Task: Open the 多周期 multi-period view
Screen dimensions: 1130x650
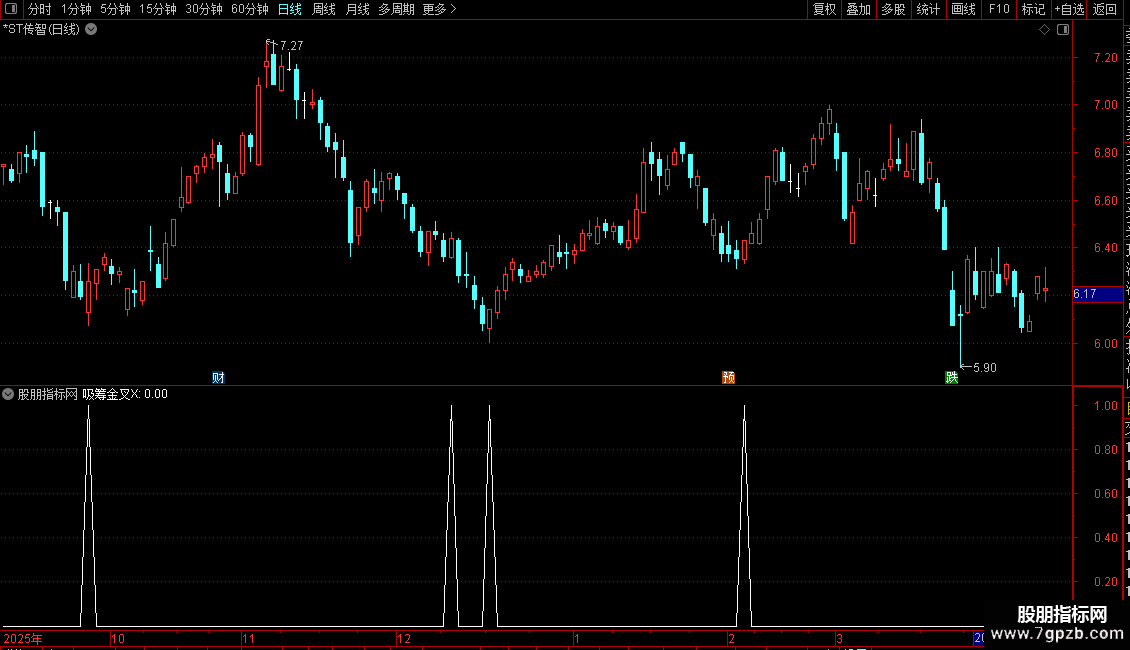Action: (x=396, y=9)
